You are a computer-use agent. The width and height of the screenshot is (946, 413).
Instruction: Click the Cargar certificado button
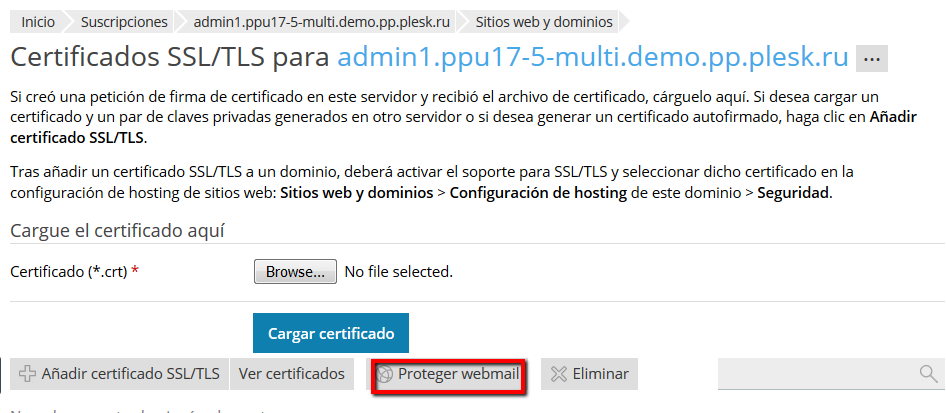[331, 333]
